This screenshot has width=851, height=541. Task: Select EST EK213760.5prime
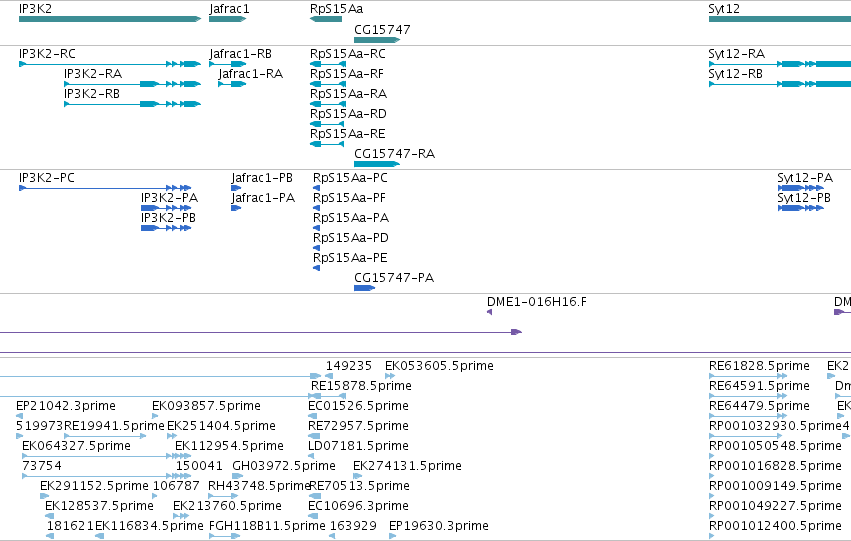(179, 516)
